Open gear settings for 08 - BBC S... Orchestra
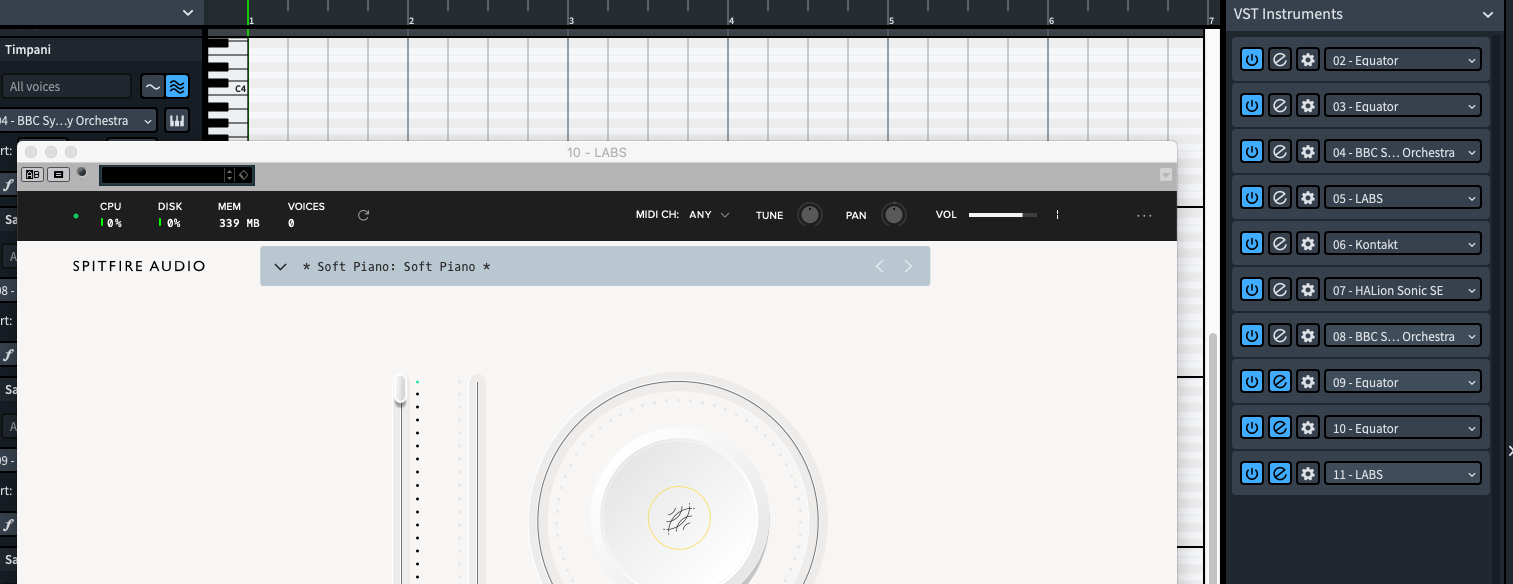 coord(1307,336)
